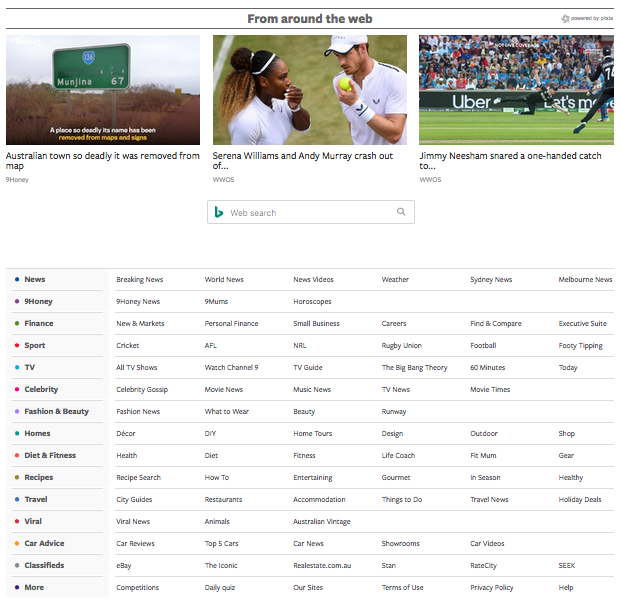The width and height of the screenshot is (622, 612).
Task: Open the Realestate.com.au link
Action: 322,566
